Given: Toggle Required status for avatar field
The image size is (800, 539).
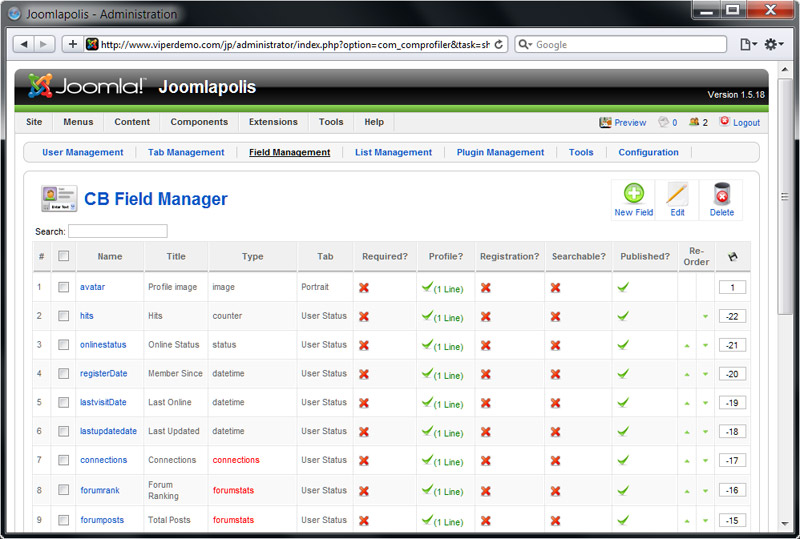Looking at the screenshot, I should point(364,287).
